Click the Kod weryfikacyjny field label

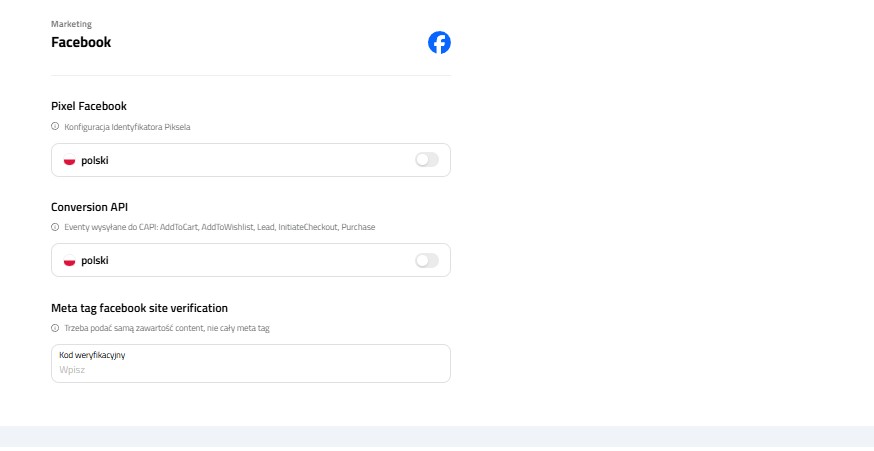(92, 355)
